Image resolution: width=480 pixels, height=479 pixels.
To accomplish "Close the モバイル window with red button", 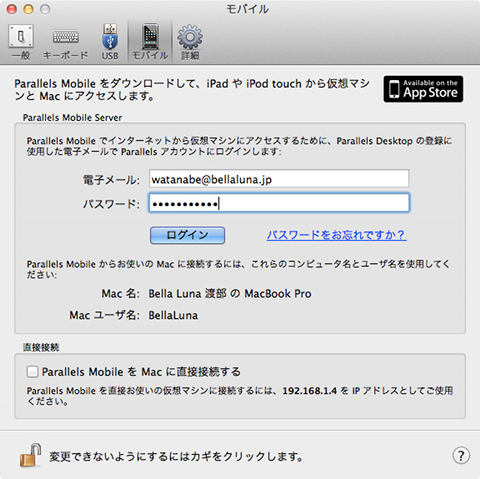I will (x=12, y=9).
